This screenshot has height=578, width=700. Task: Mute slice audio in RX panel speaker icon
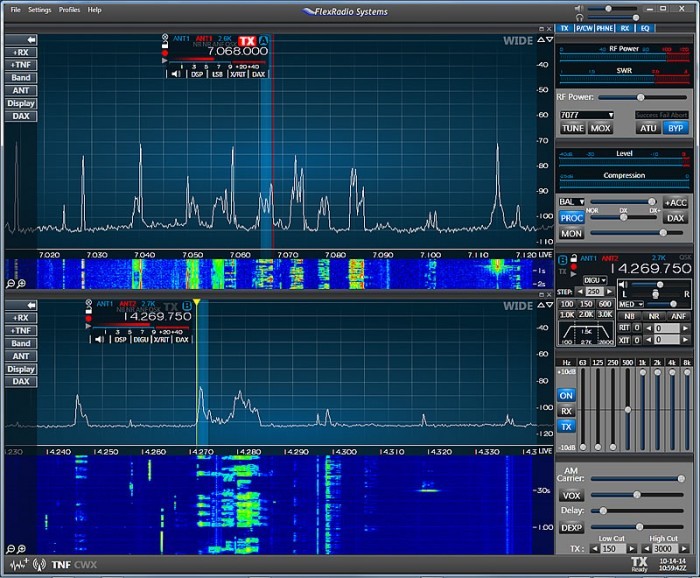[x=624, y=284]
